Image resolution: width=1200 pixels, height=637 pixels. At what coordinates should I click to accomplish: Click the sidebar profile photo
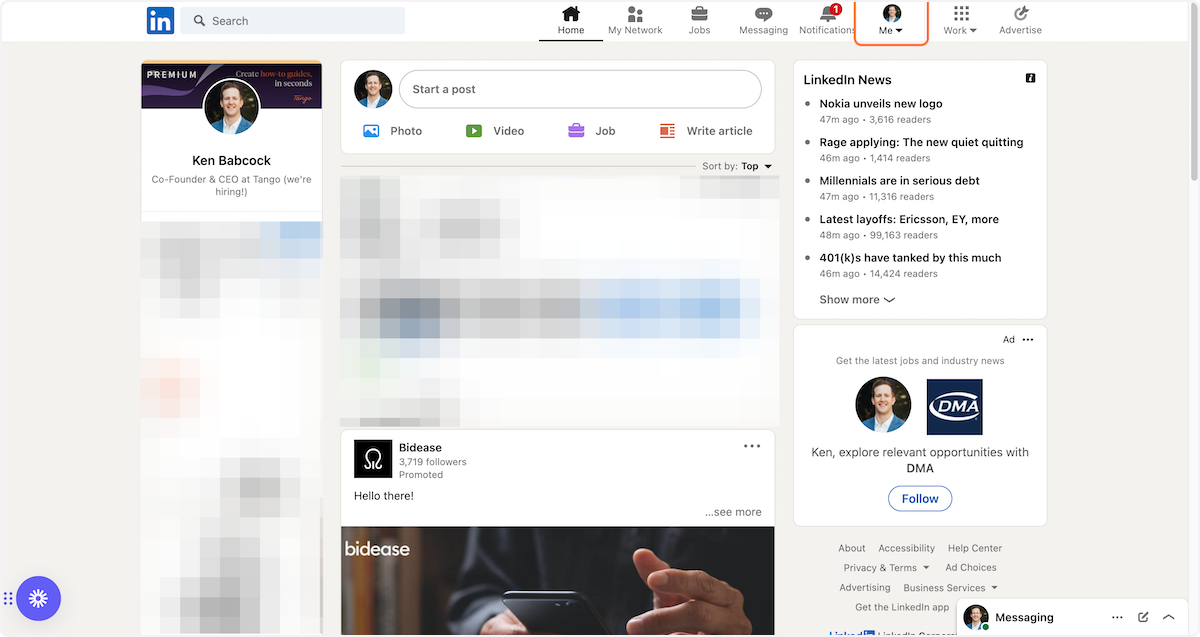pyautogui.click(x=231, y=106)
